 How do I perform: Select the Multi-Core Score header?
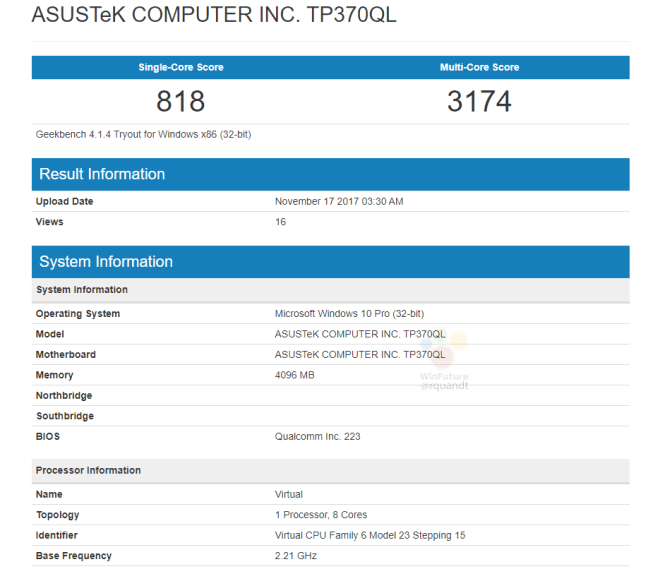479,68
